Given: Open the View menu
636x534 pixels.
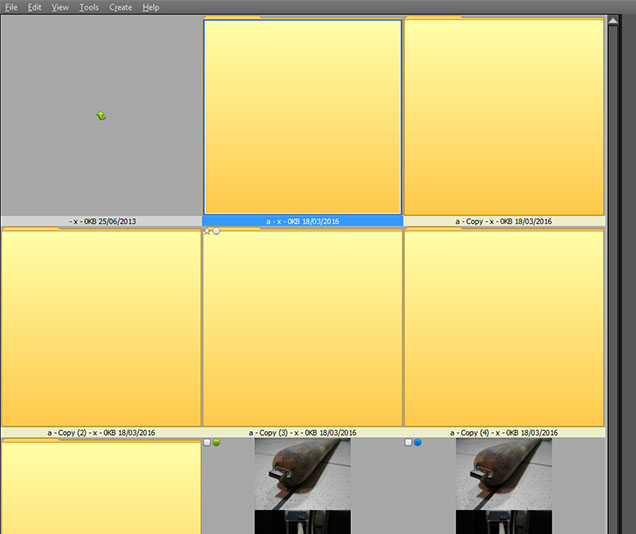Looking at the screenshot, I should point(60,7).
